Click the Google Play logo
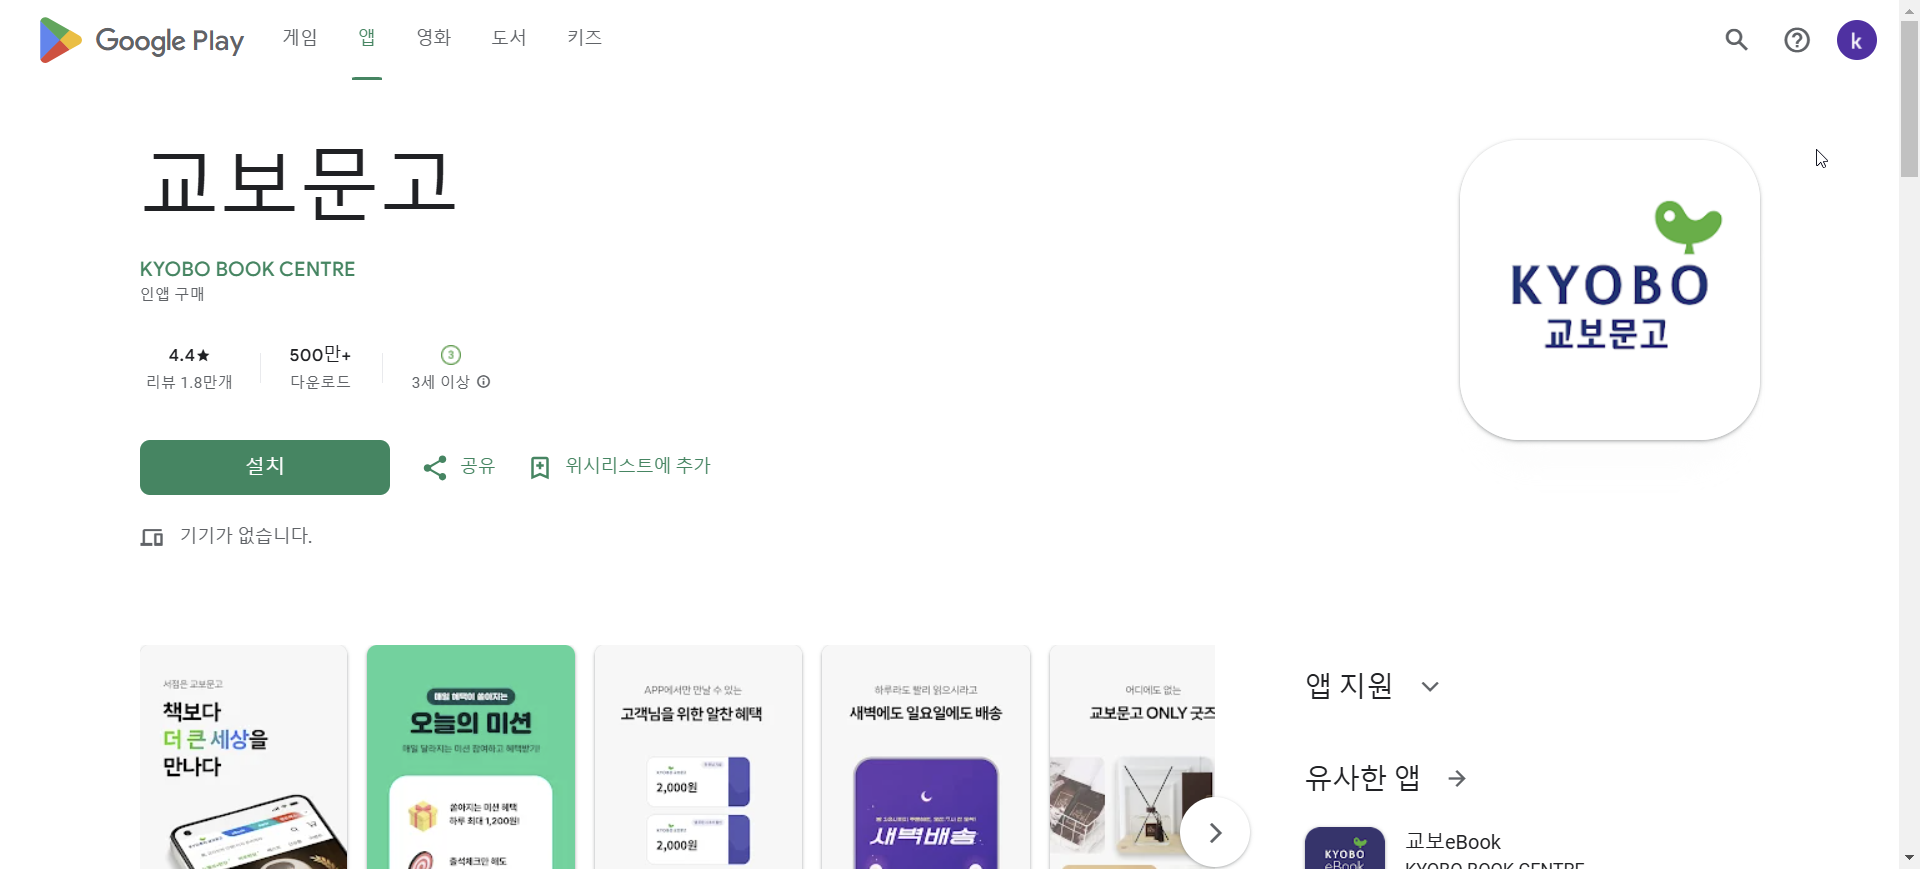 [x=141, y=40]
